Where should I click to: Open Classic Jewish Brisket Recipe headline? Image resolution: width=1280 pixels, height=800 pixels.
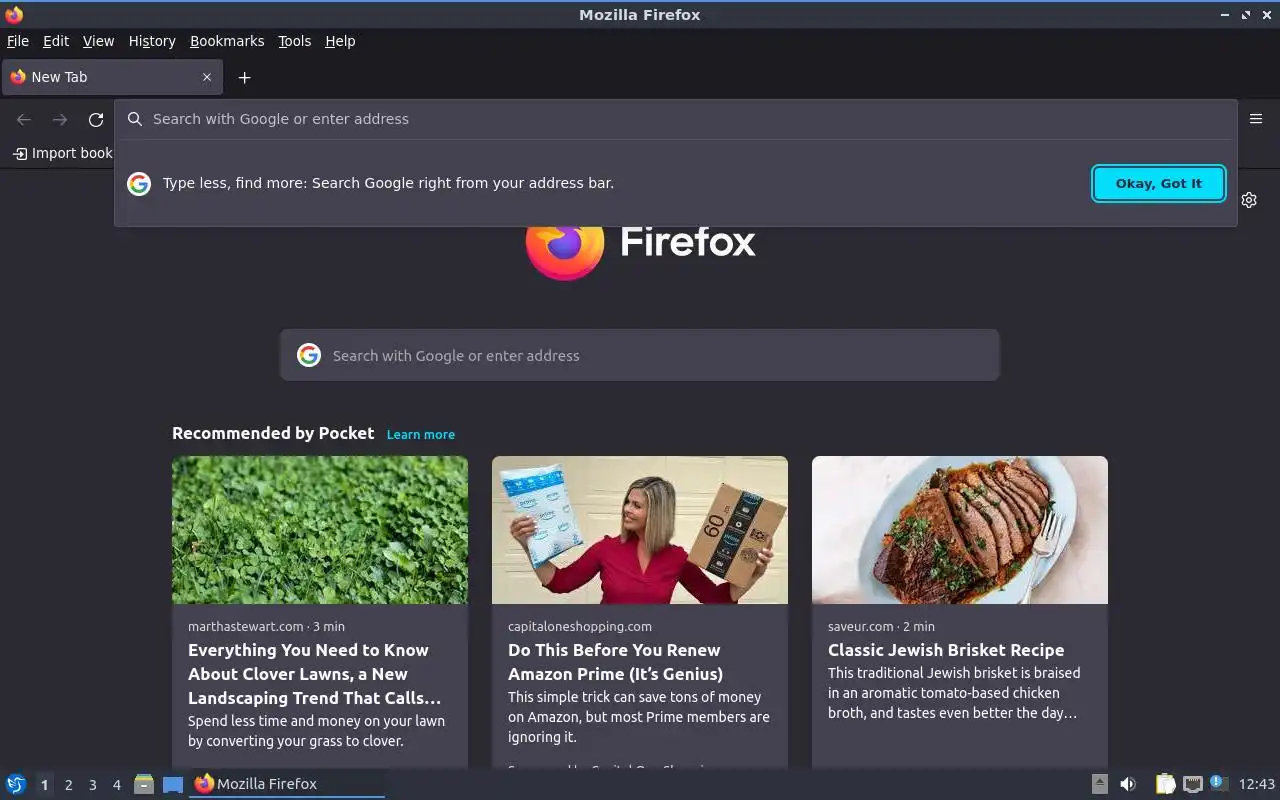946,650
